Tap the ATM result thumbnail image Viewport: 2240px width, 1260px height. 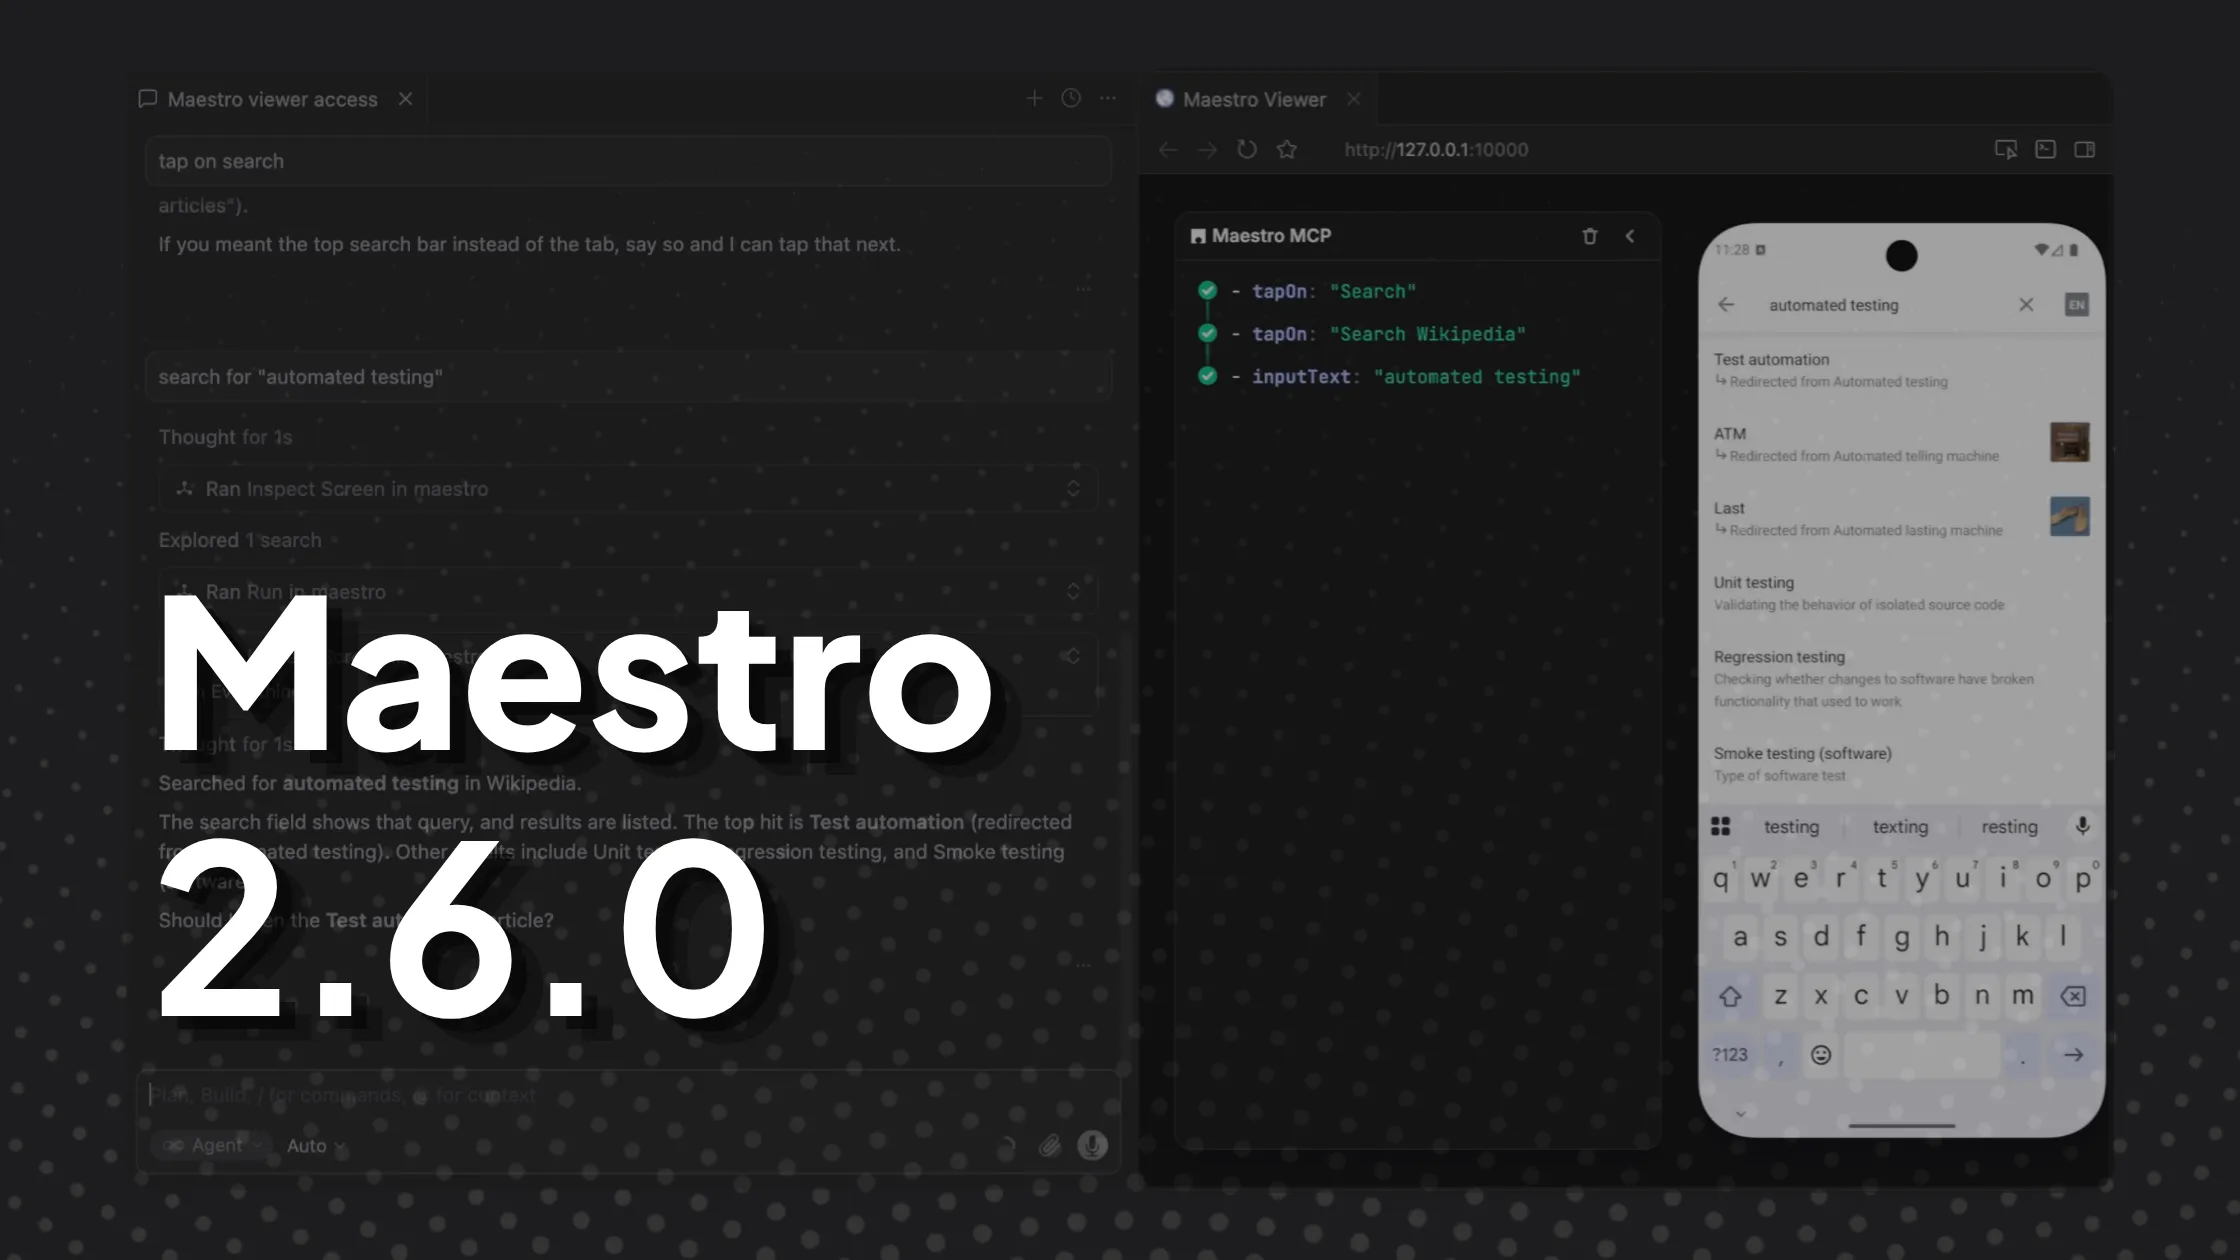coord(2069,442)
